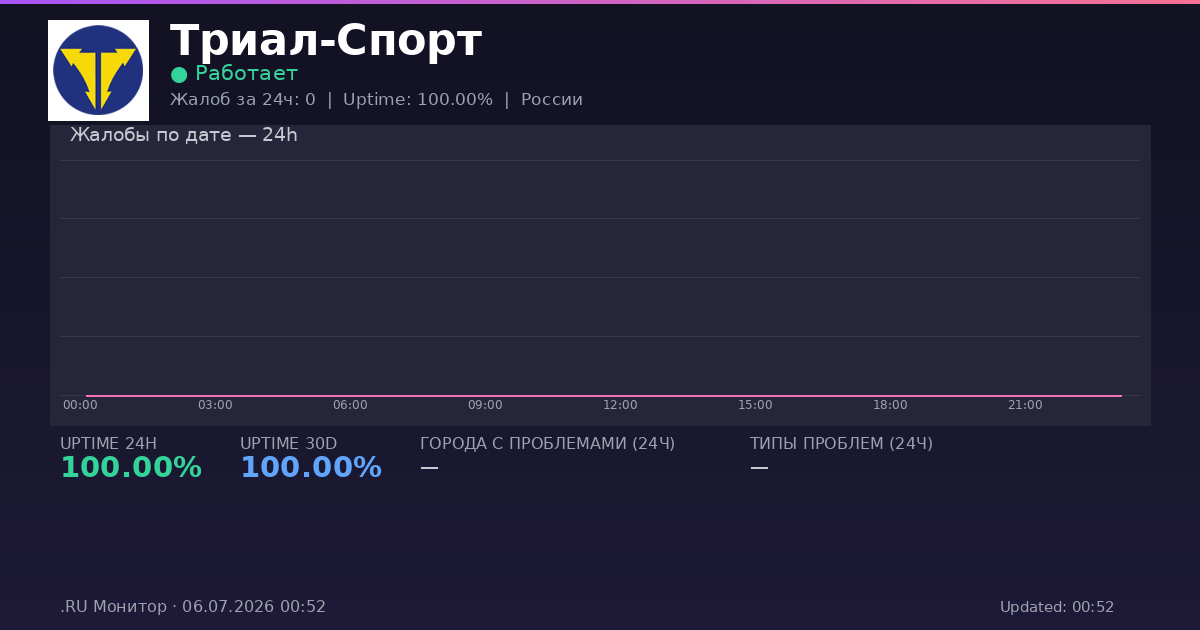Click the green status dot beside Работает
The width and height of the screenshot is (1200, 630).
click(x=179, y=75)
